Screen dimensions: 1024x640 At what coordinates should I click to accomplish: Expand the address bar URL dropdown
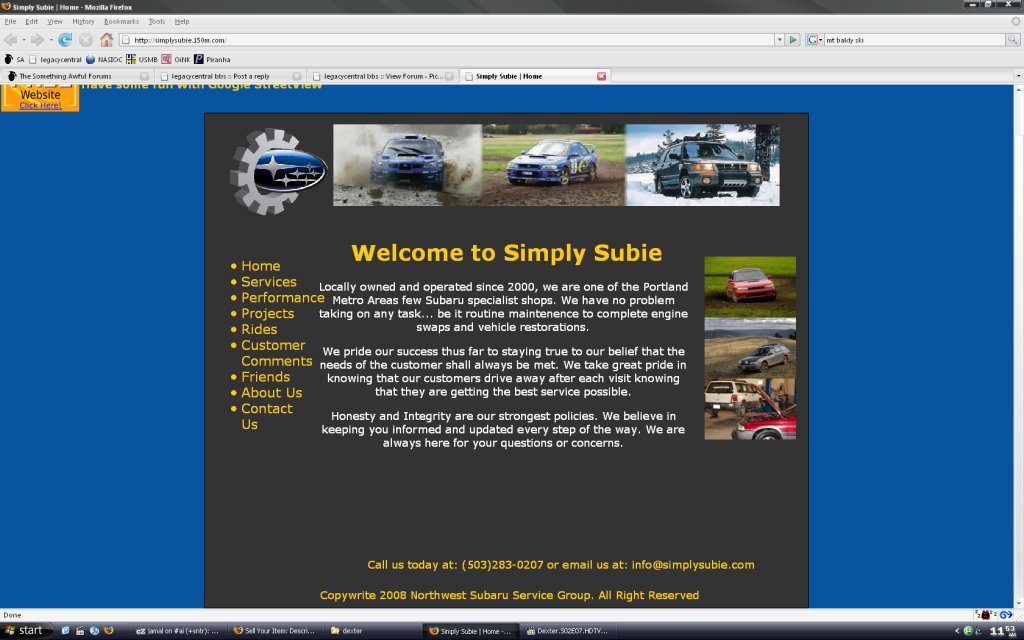click(779, 40)
